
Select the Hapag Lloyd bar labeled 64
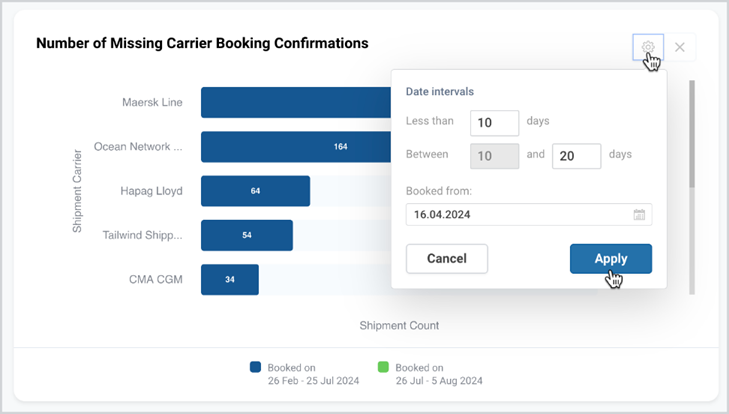[255, 191]
